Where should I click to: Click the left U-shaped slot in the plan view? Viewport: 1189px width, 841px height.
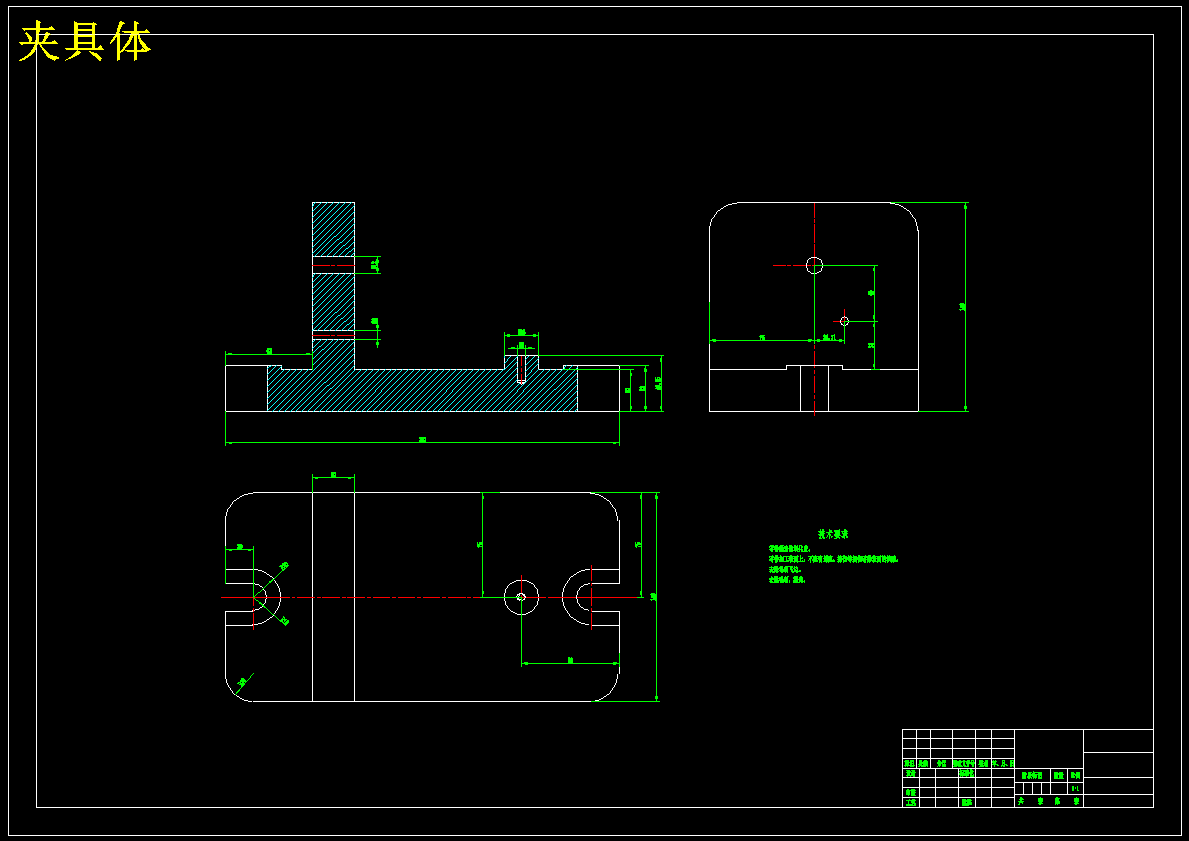coord(253,598)
